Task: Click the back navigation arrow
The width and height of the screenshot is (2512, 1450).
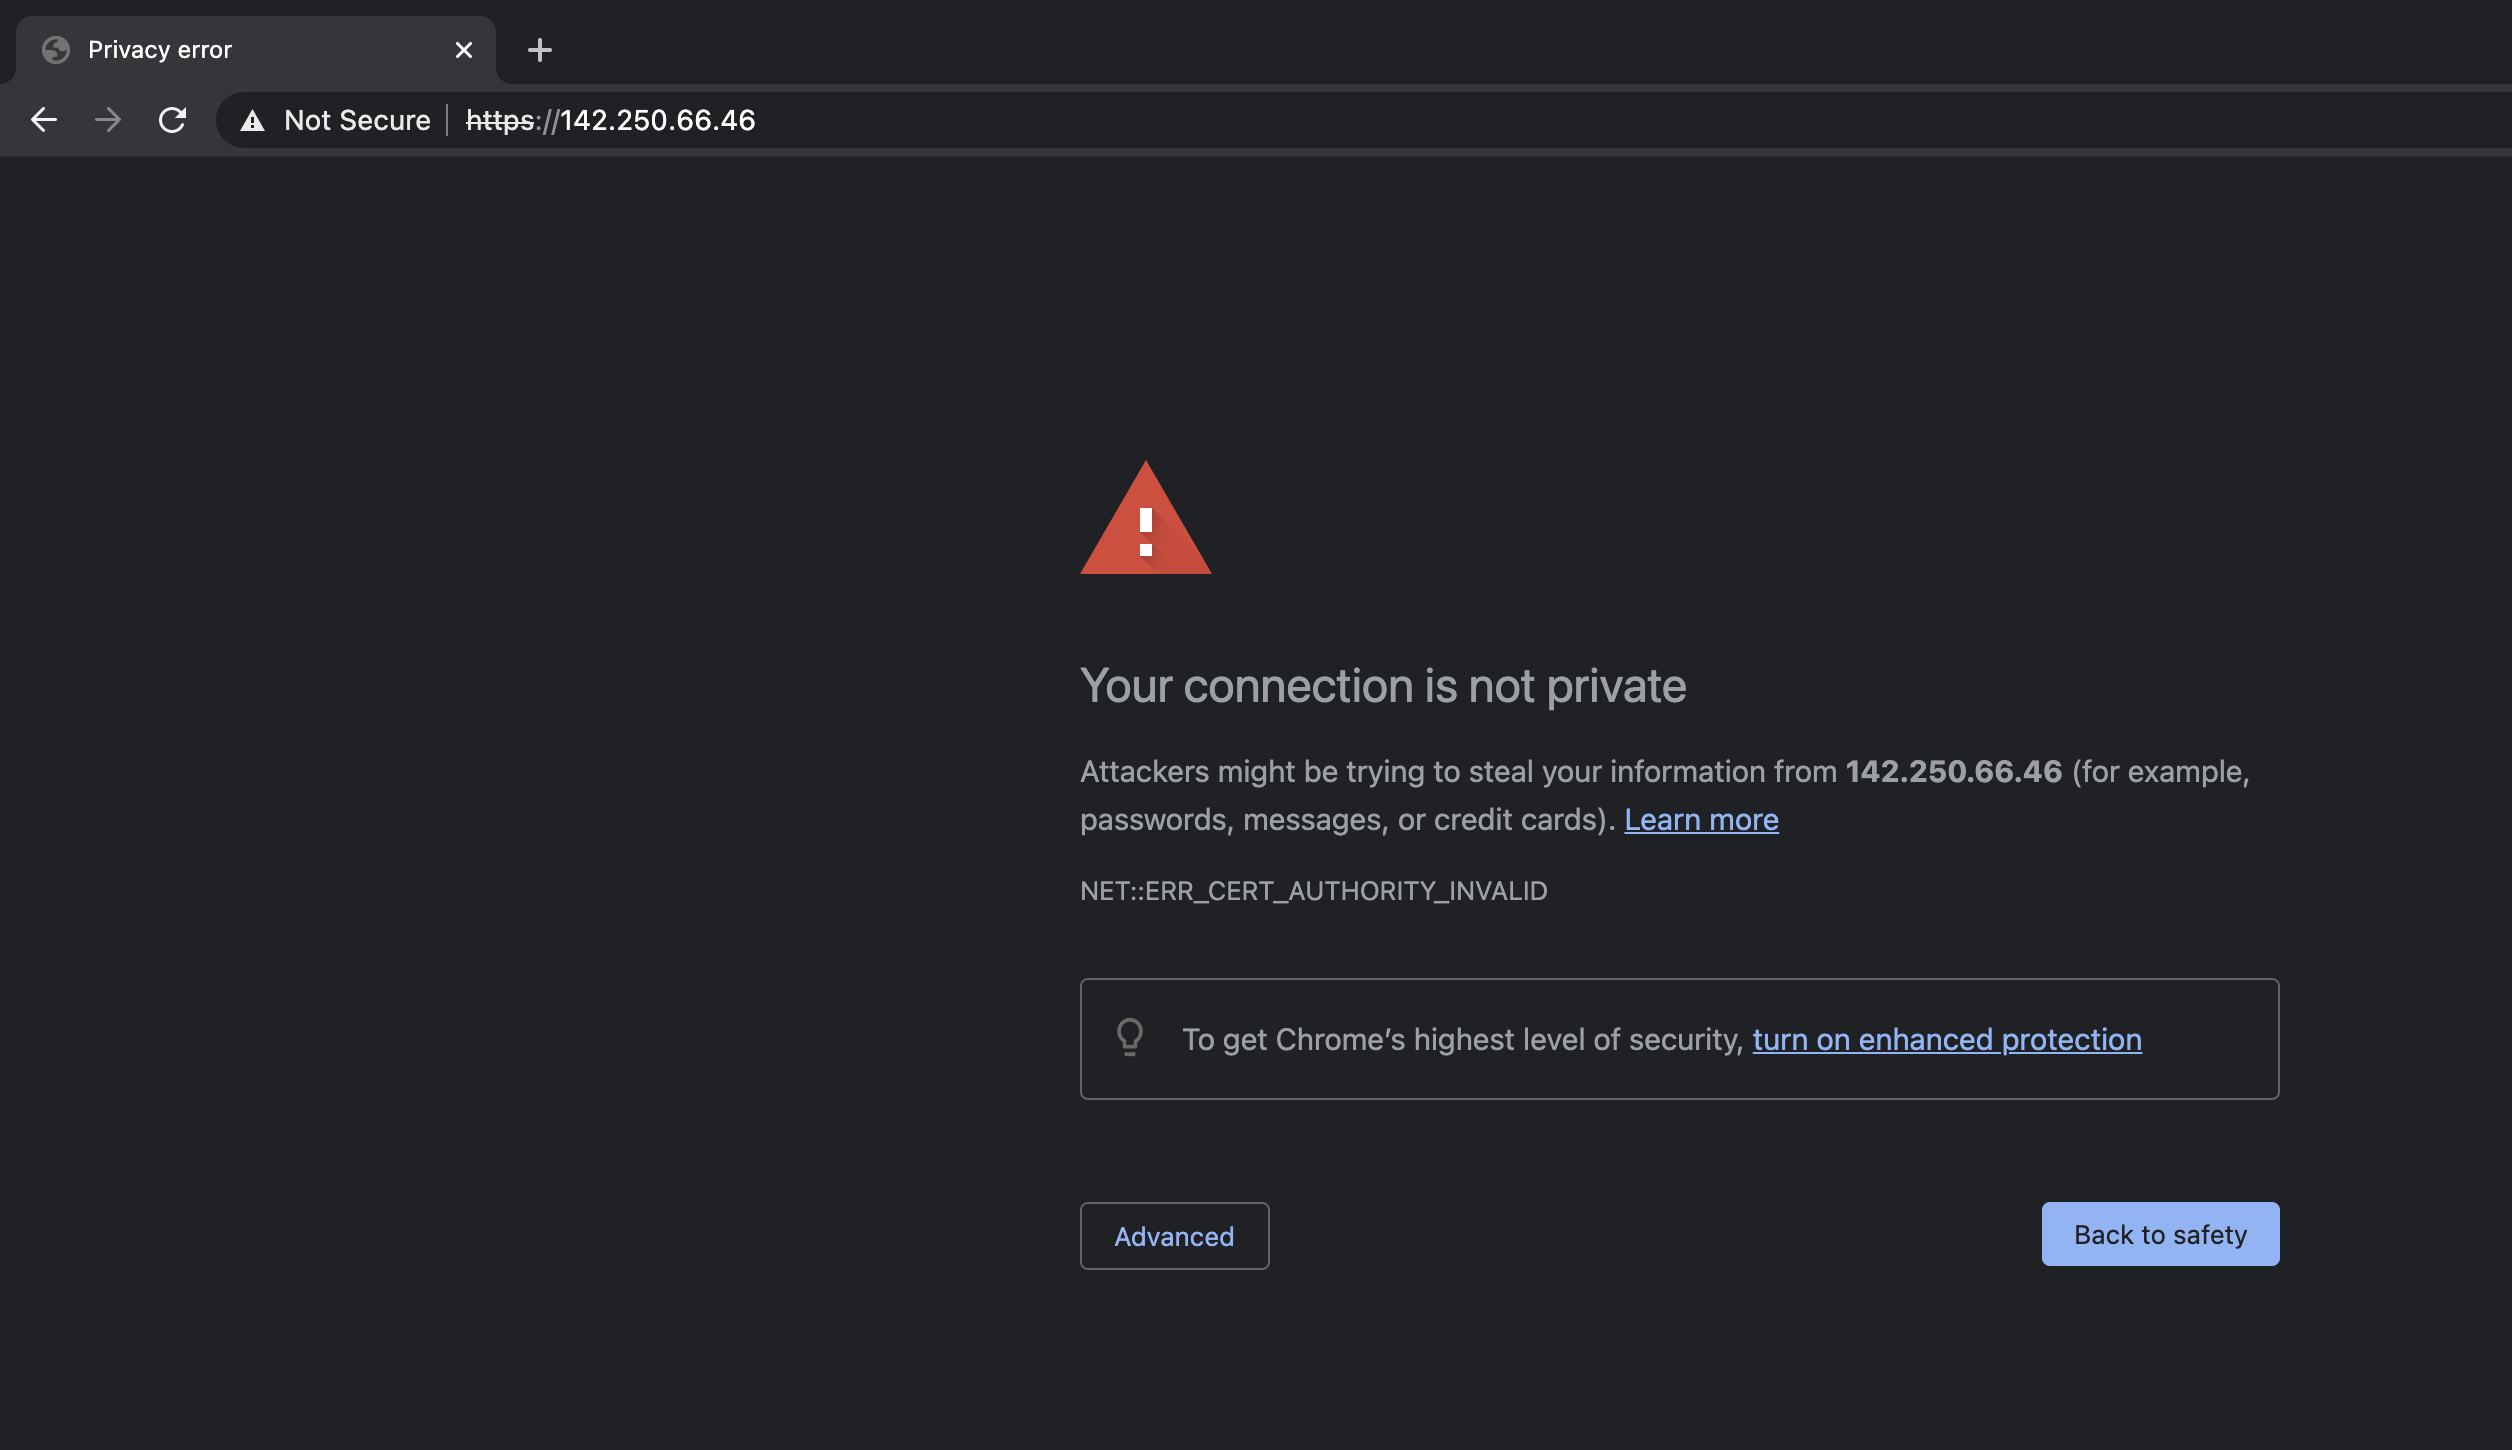Action: tap(44, 120)
